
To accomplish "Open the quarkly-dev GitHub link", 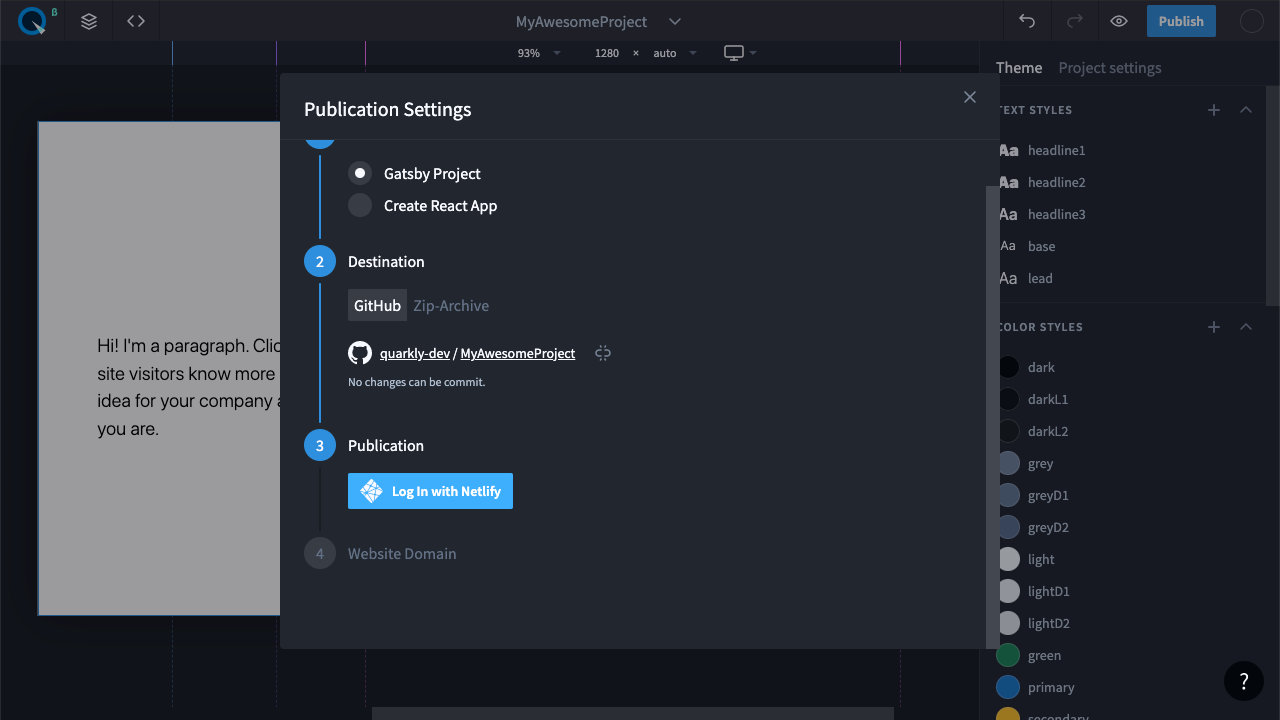I will [414, 353].
